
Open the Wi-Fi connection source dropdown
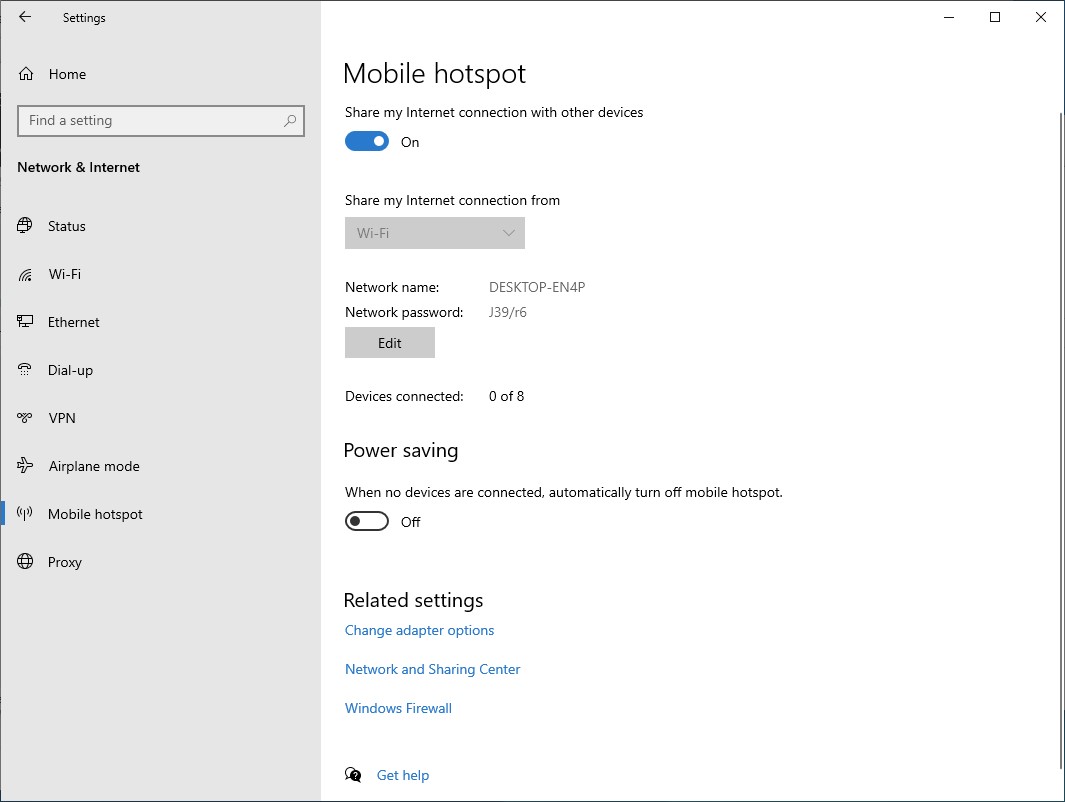pos(435,233)
